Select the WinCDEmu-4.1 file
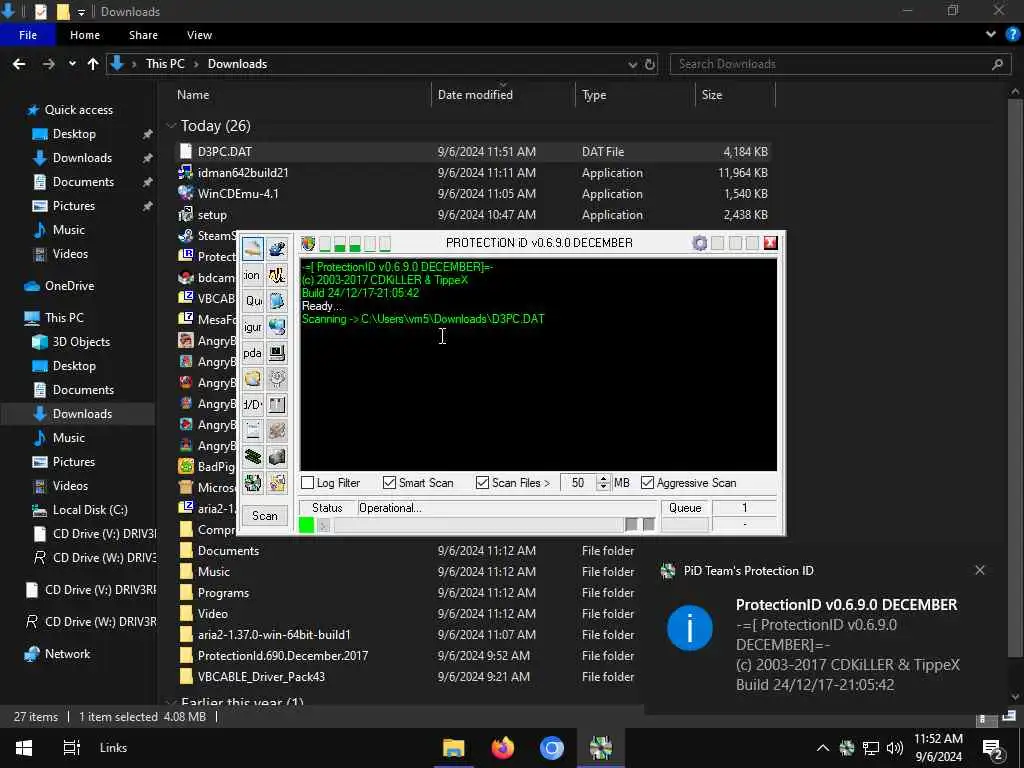 coord(238,193)
